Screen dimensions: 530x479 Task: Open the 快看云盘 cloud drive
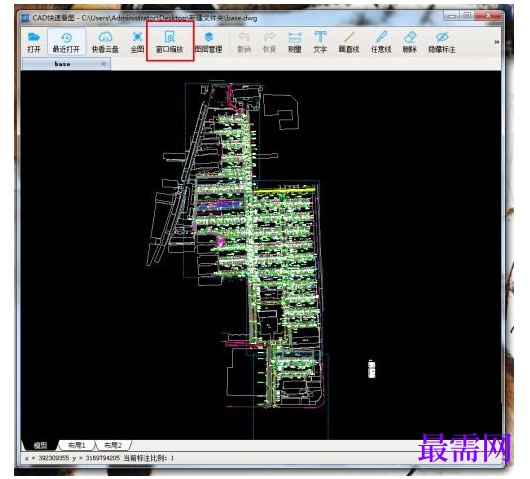click(x=105, y=42)
